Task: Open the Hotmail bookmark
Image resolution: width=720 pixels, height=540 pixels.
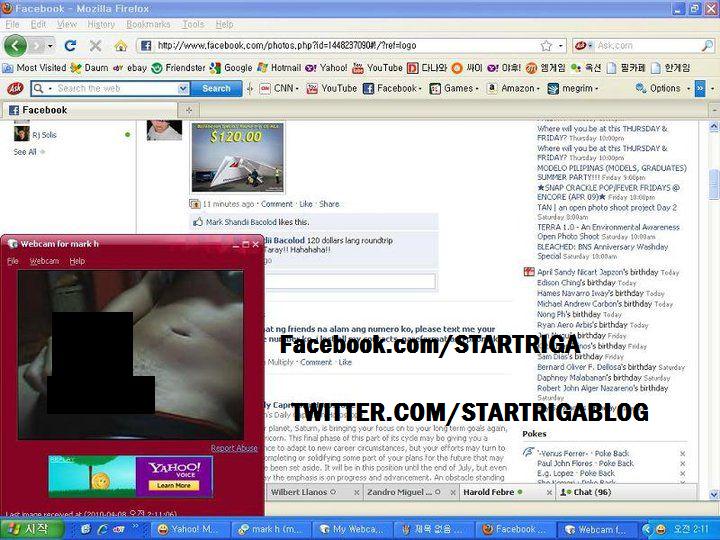Action: tap(277, 68)
